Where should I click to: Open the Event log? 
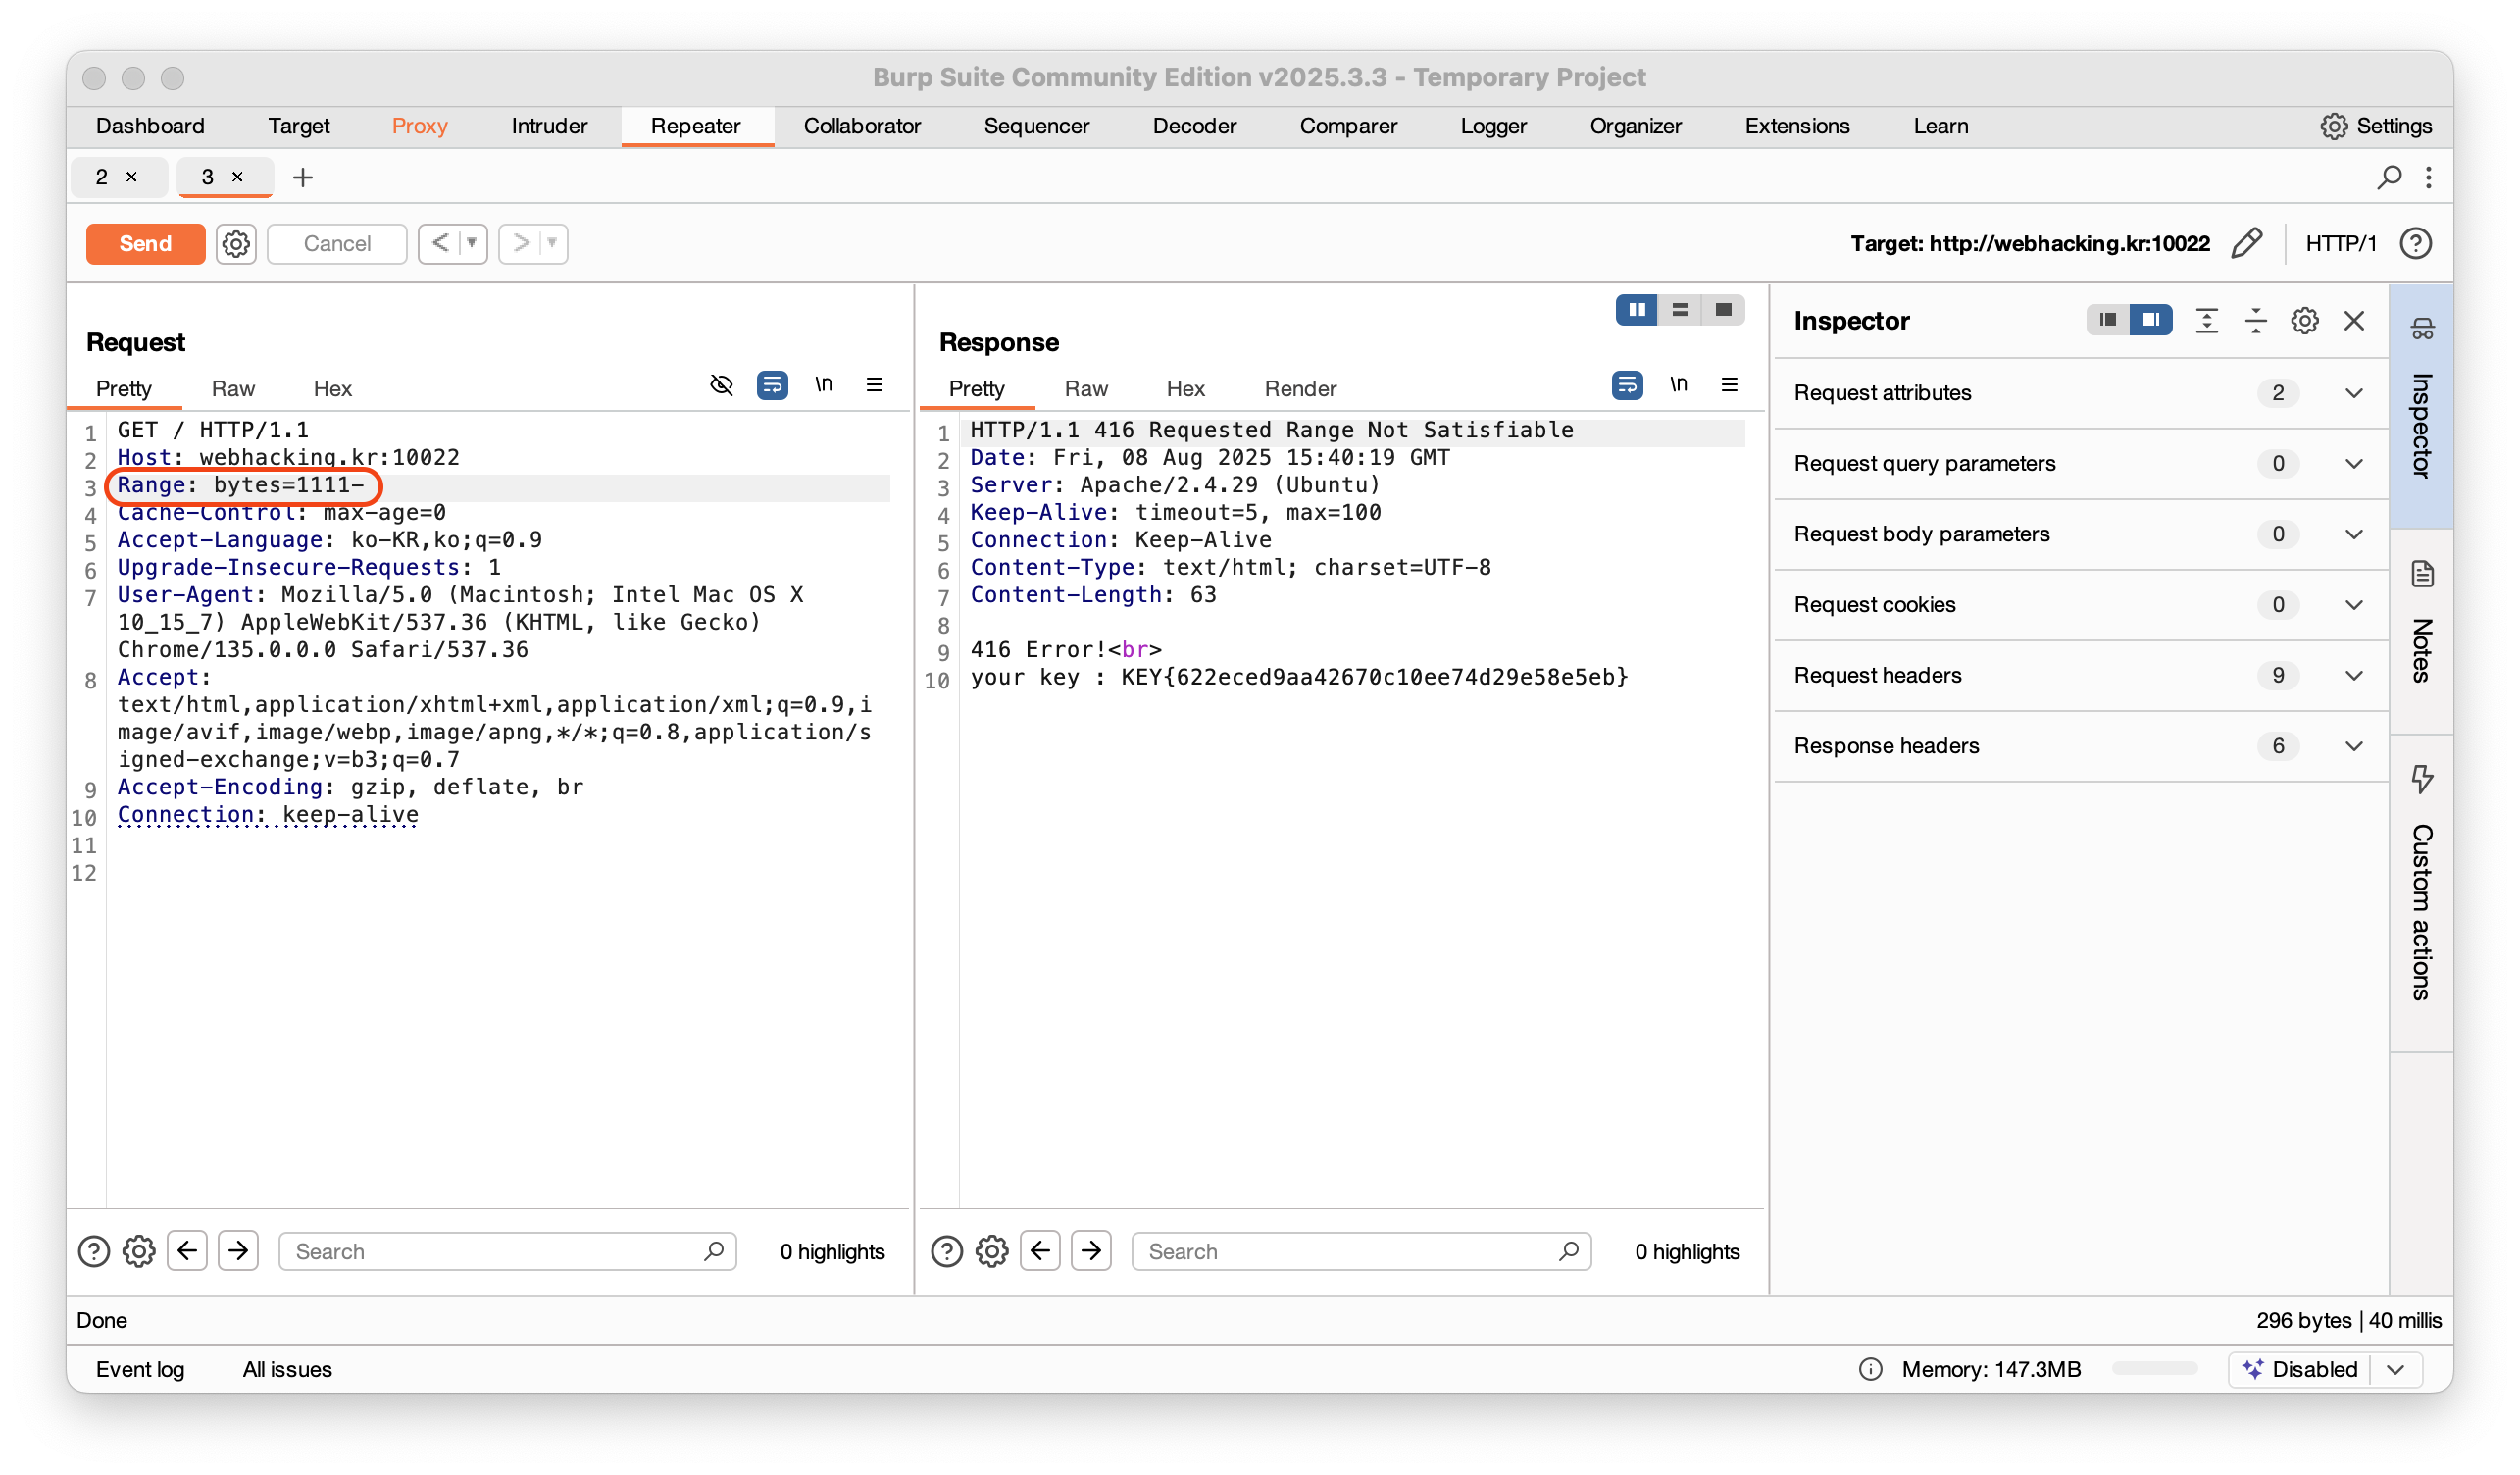[140, 1369]
